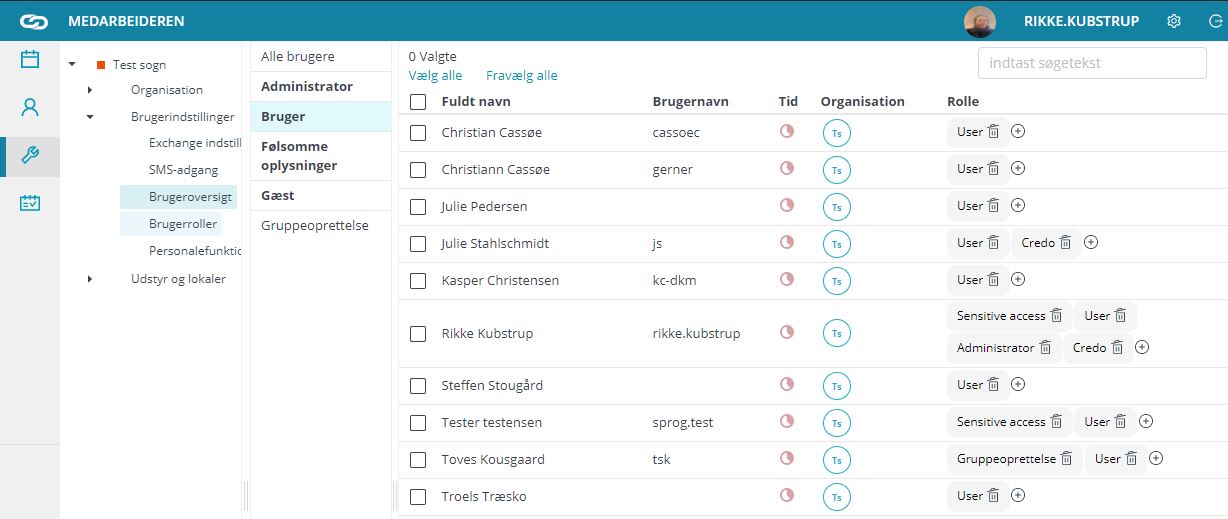Open the gear settings icon in header
Image resolution: width=1228 pixels, height=519 pixels.
1174,21
